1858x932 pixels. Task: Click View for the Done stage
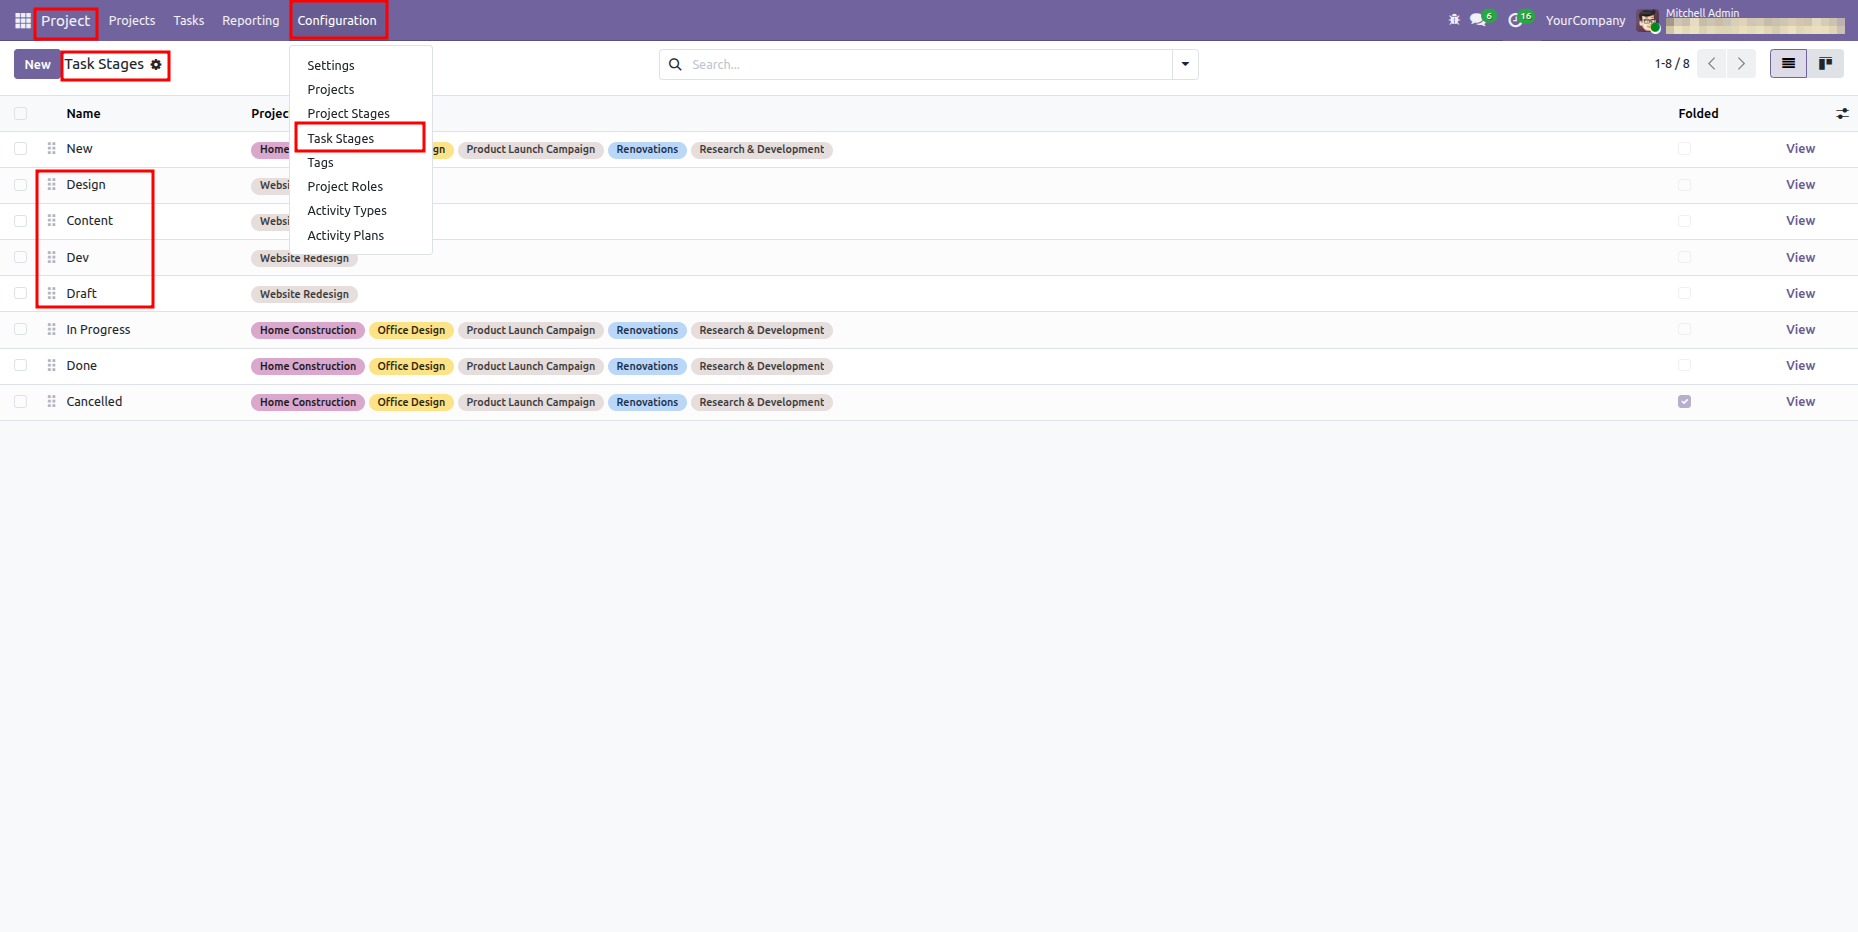click(x=1800, y=366)
